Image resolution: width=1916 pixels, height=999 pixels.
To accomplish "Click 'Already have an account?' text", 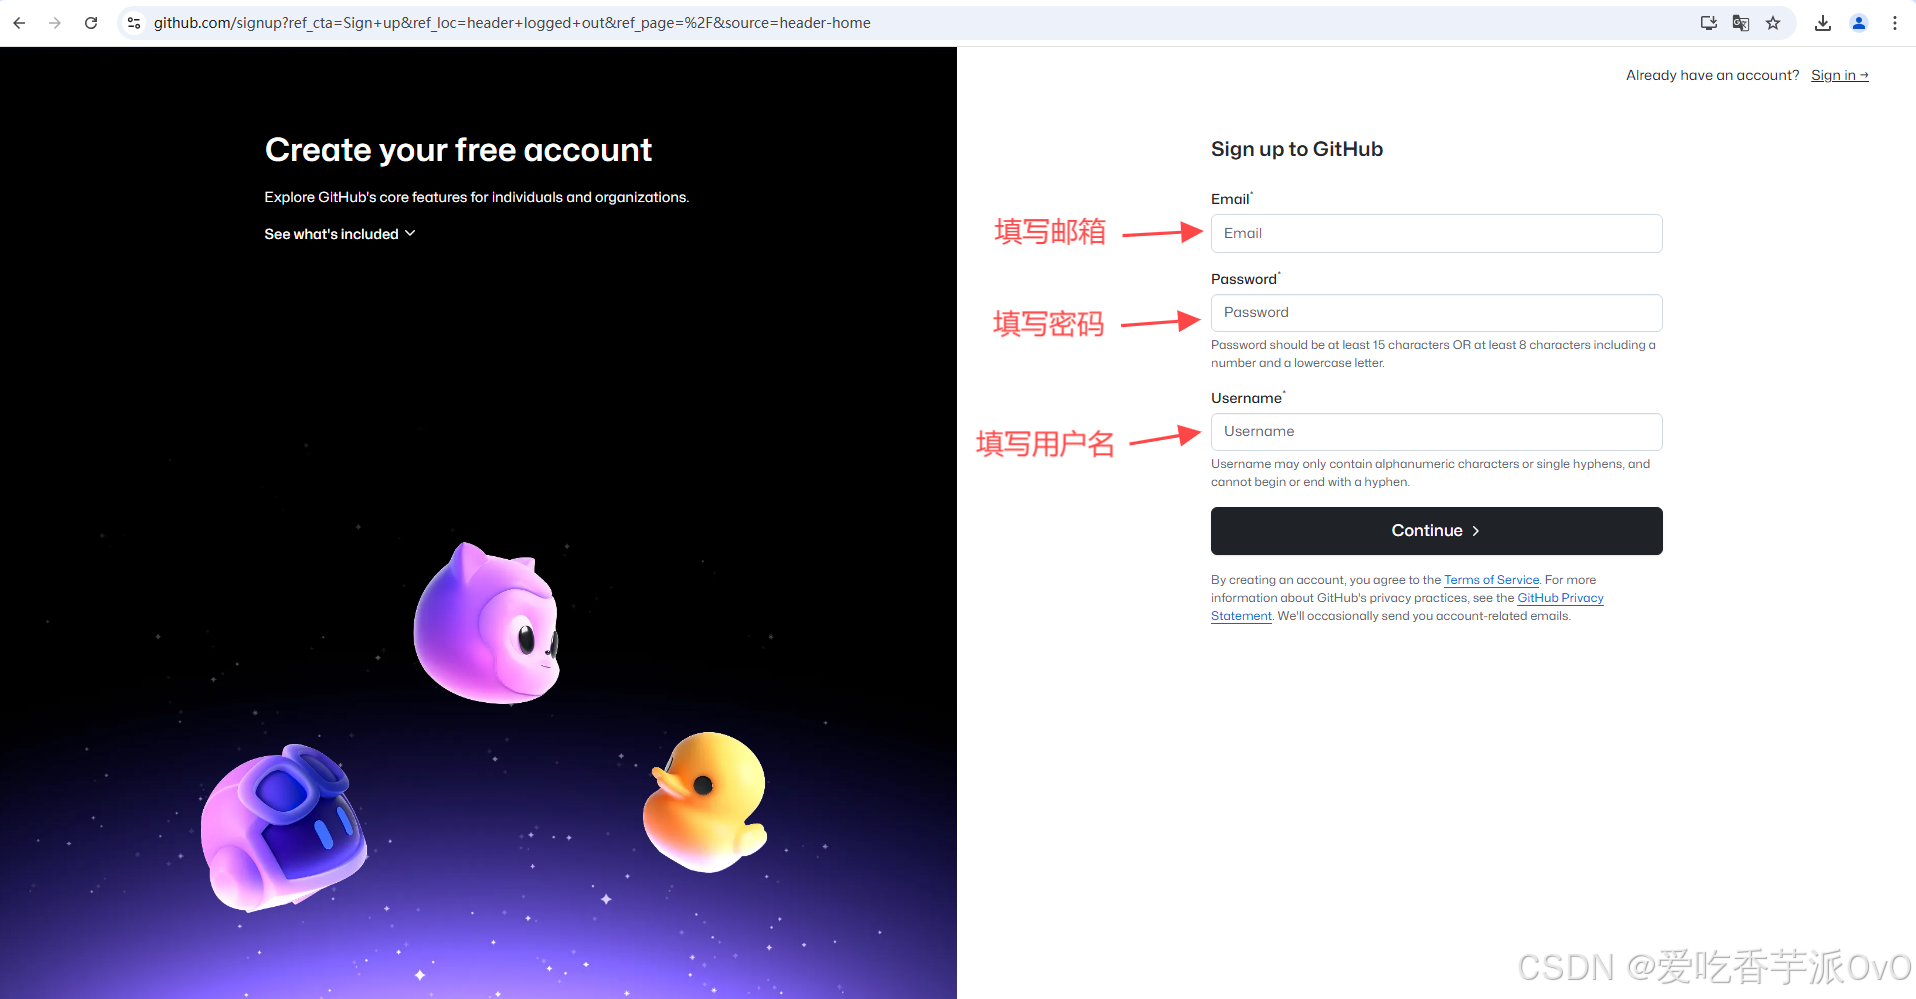I will pos(1712,75).
